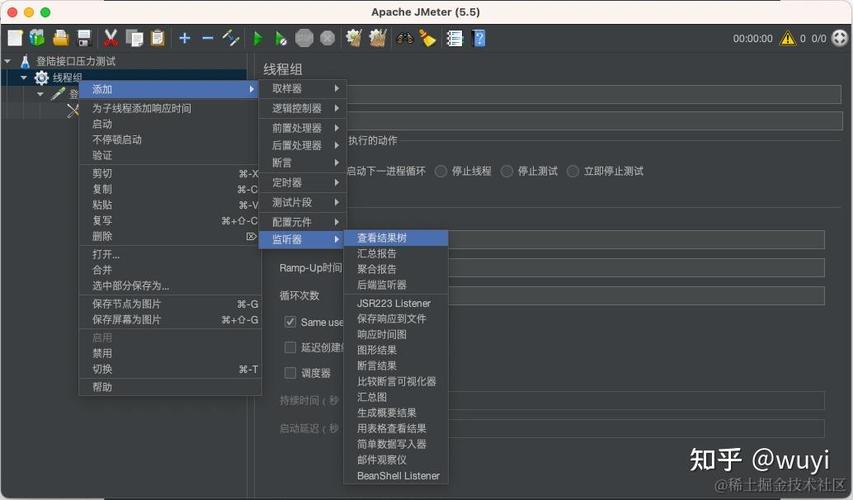Click 不停顿启动 in the context menu
Viewport: 853px width, 500px height.
click(x=170, y=140)
